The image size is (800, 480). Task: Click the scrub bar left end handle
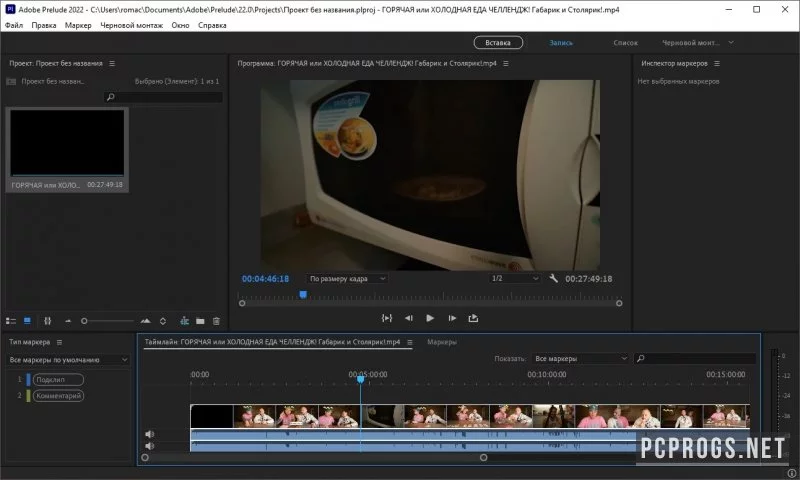pyautogui.click(x=242, y=303)
